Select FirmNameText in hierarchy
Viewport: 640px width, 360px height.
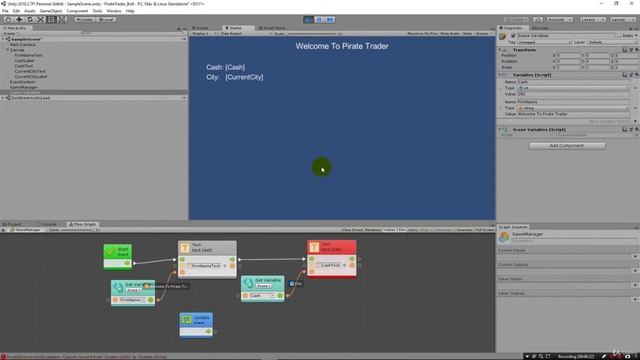pos(29,55)
